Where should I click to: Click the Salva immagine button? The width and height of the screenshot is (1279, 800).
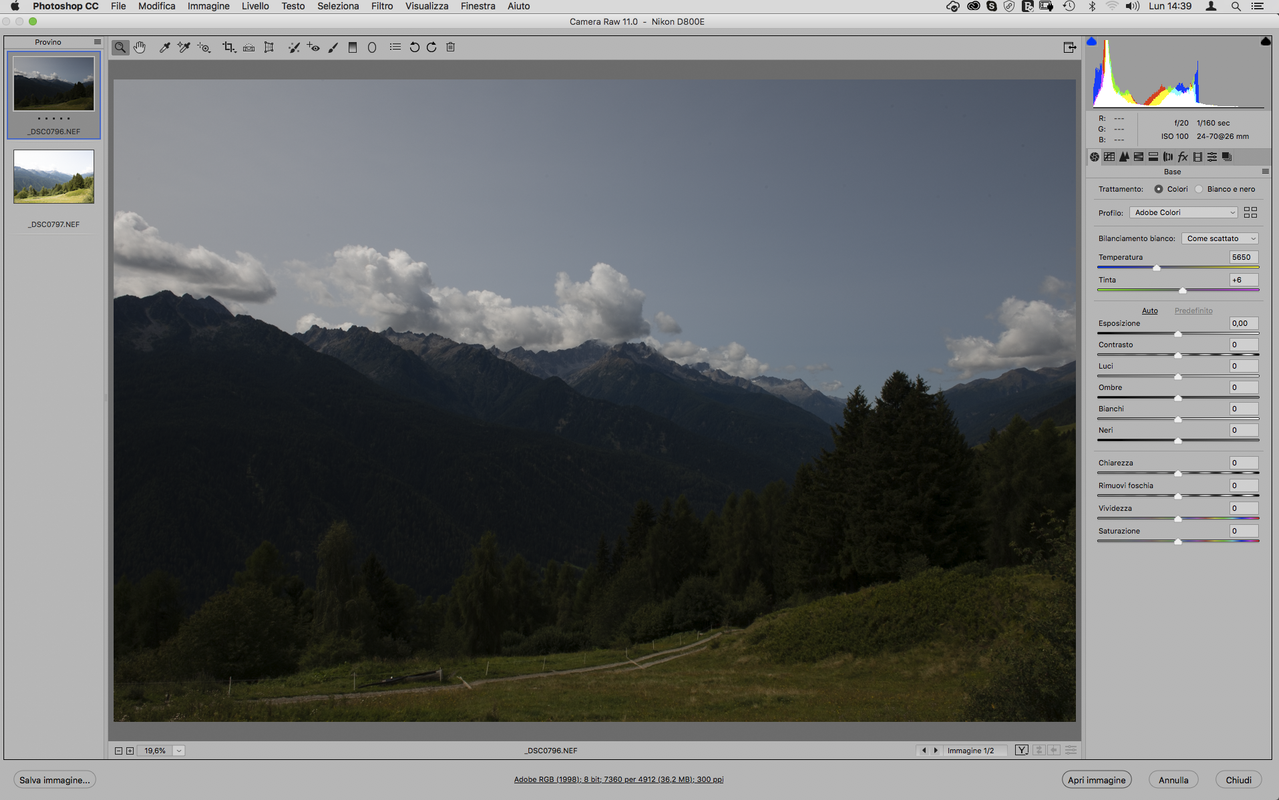(x=55, y=780)
